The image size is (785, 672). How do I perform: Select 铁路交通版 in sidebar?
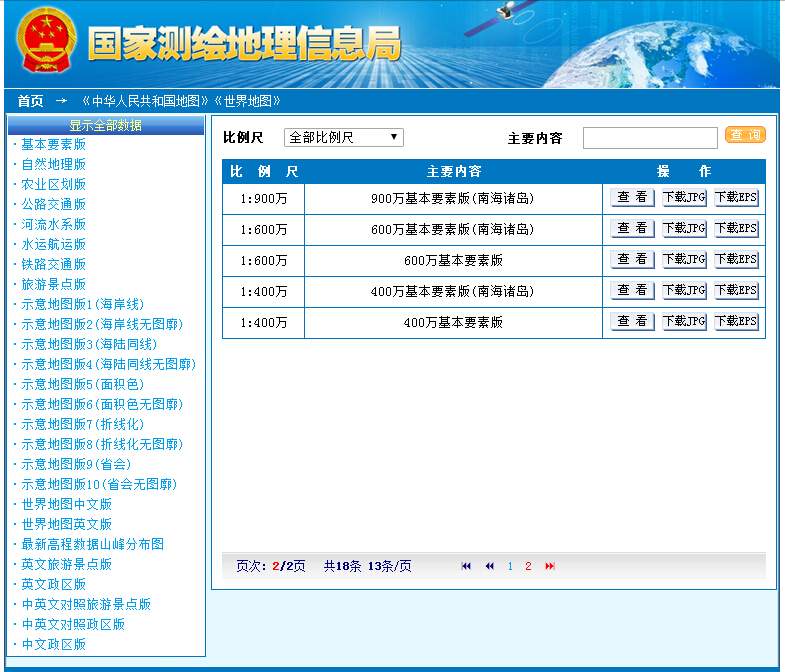point(54,264)
